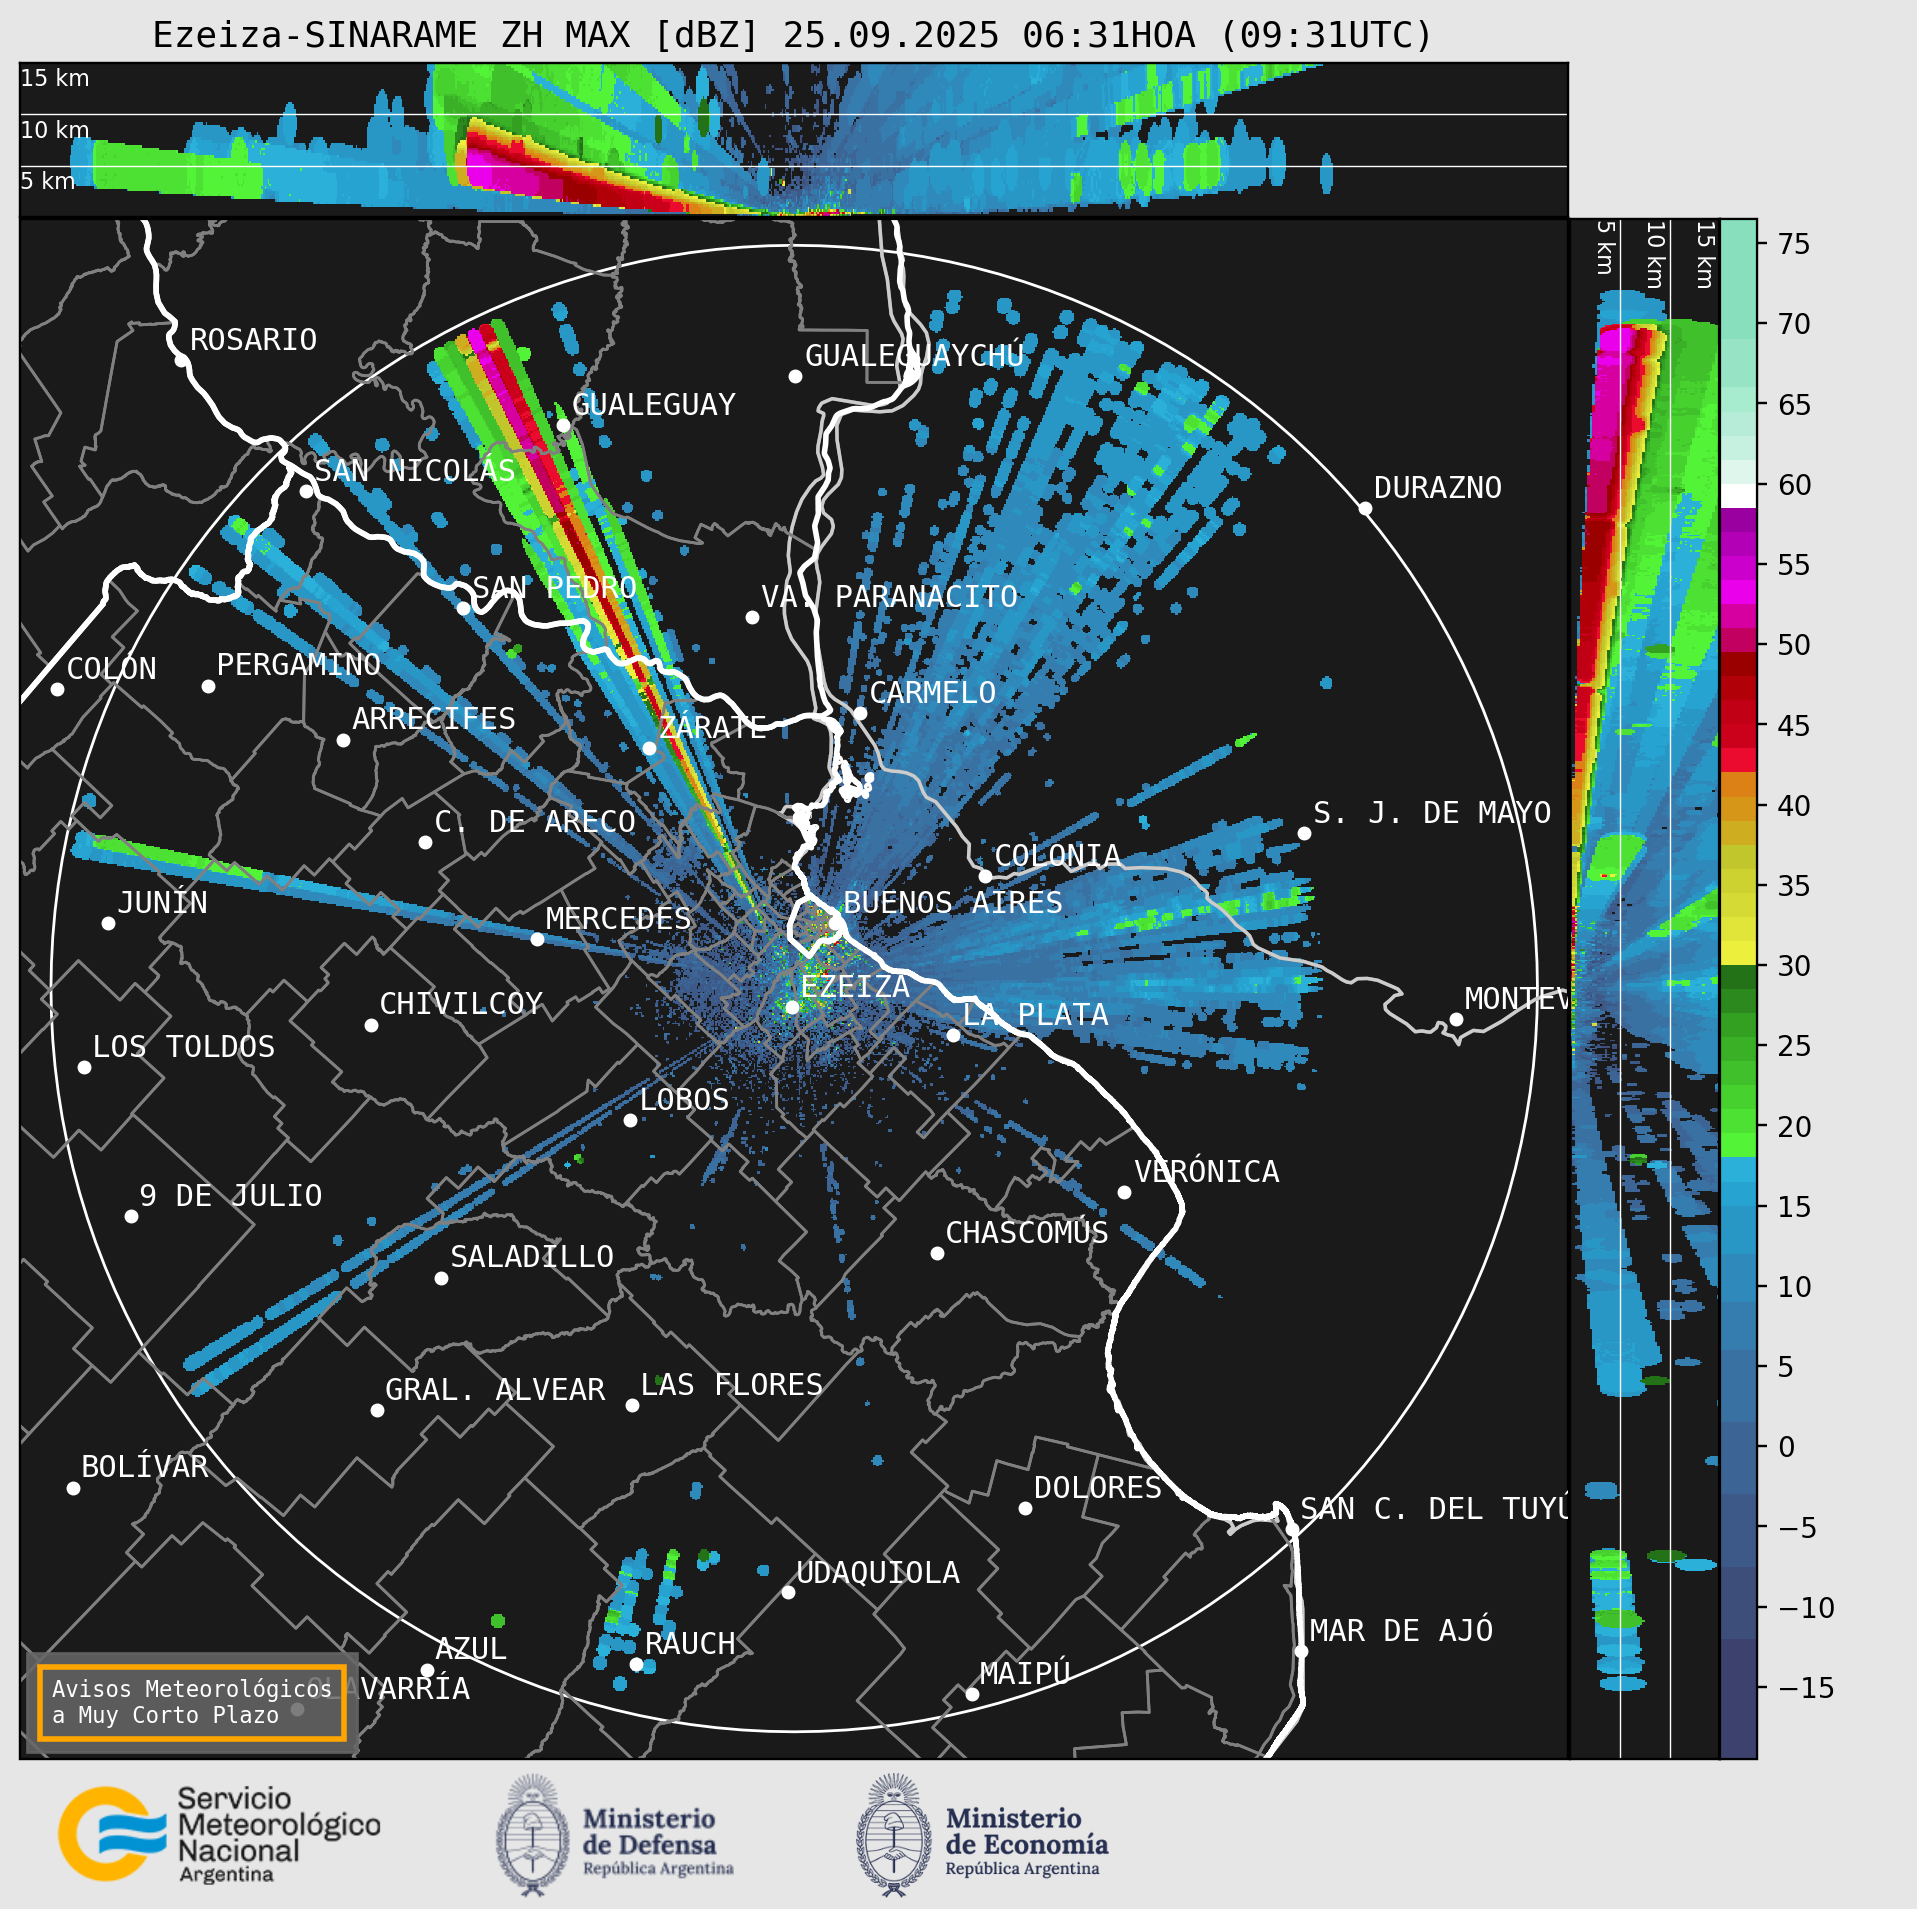Click the SAN NICOLÁS city marker
Viewport: 1917px width, 1909px height.
[x=306, y=491]
